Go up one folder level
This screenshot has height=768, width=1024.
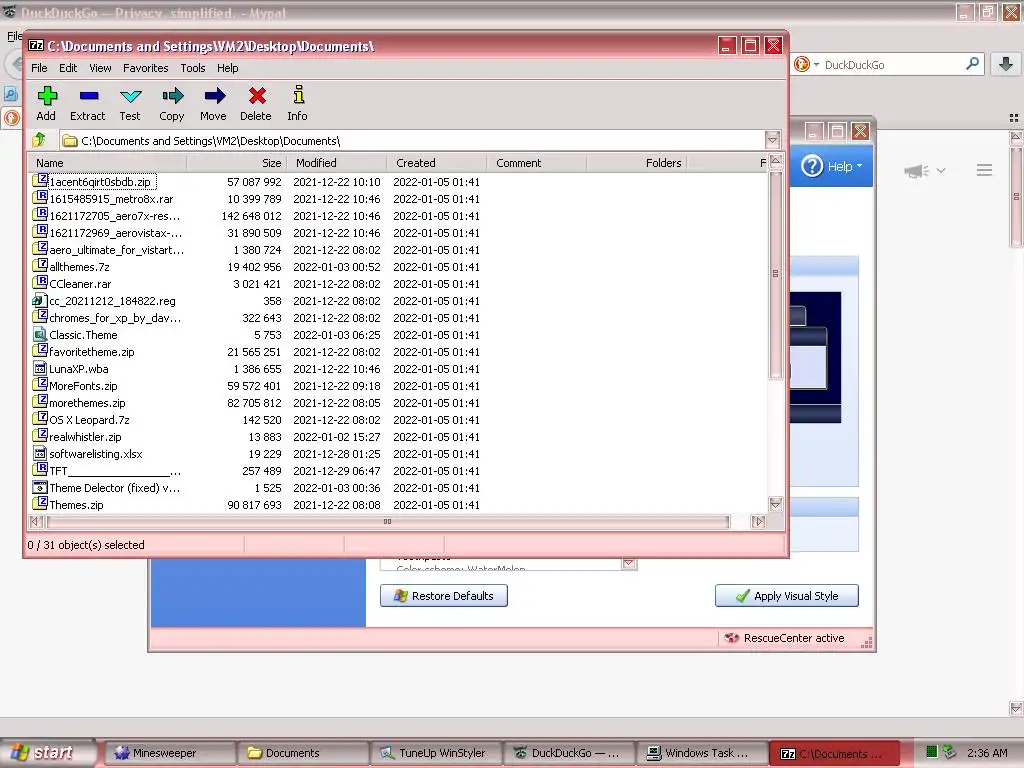[x=39, y=140]
